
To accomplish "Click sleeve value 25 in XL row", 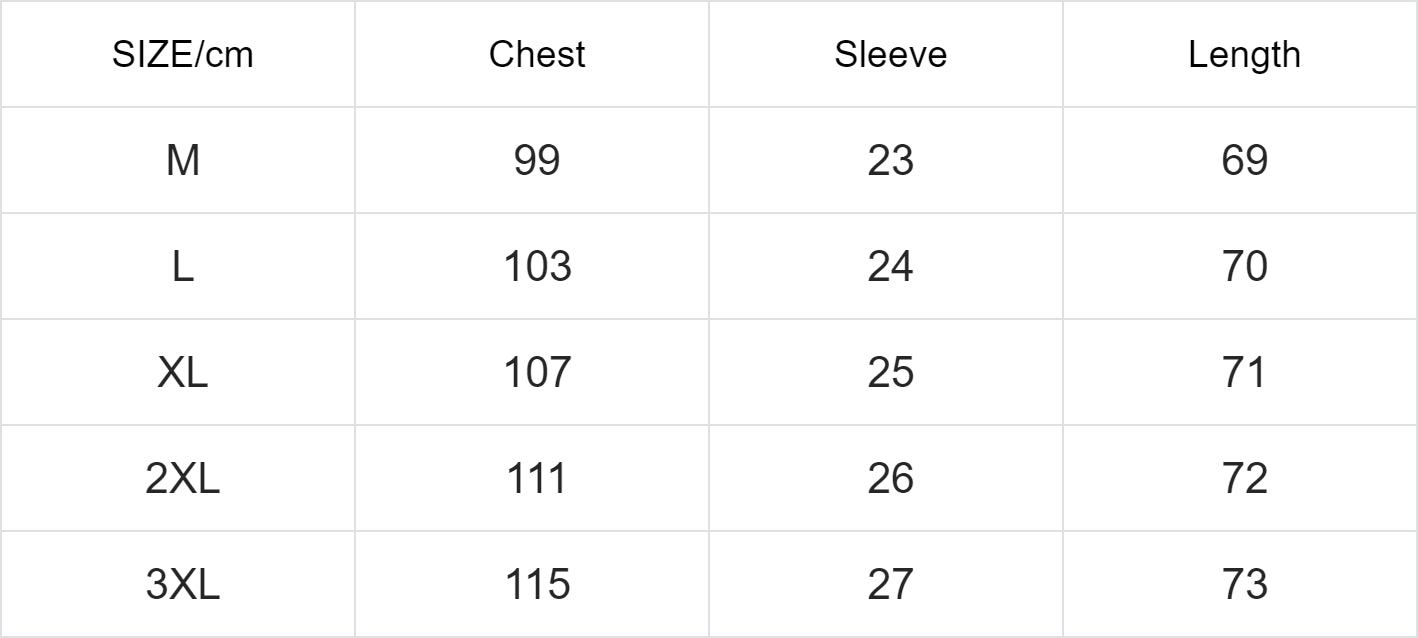I will pos(890,373).
